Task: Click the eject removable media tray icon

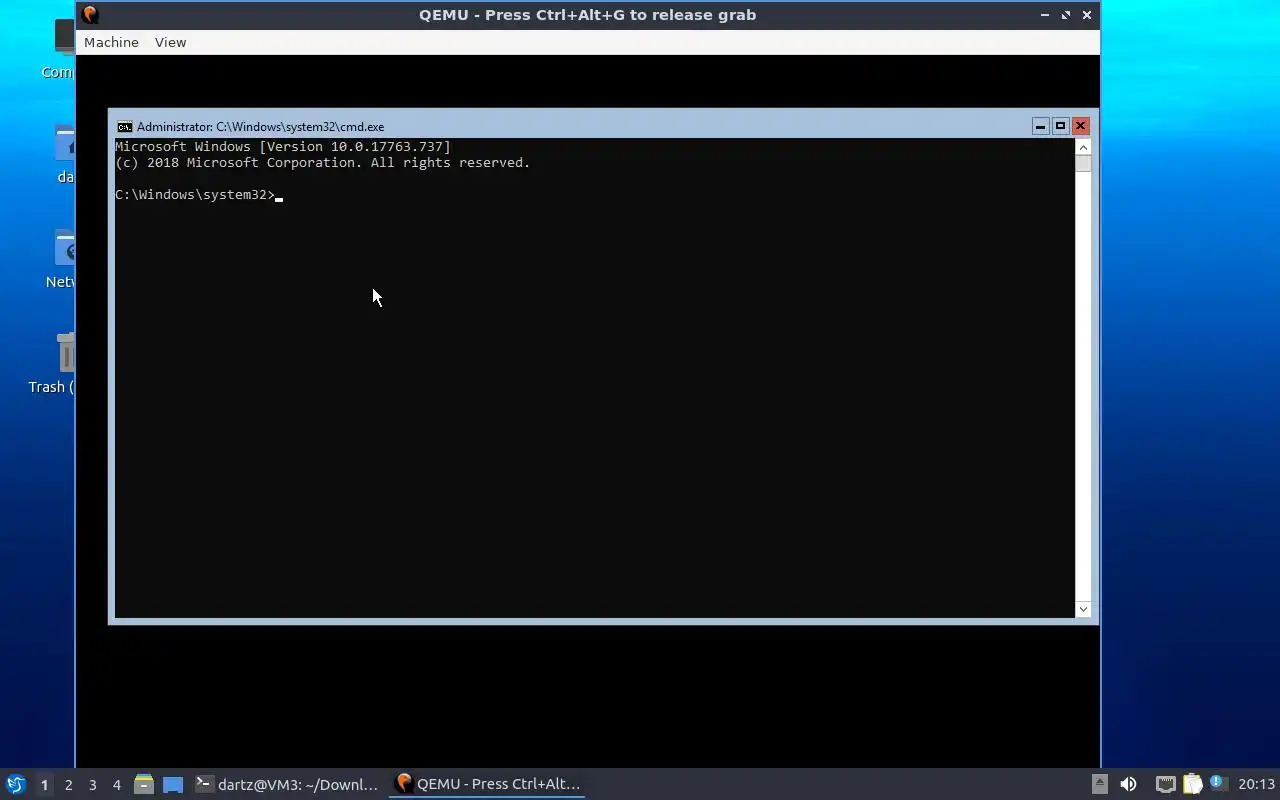Action: click(x=1099, y=784)
